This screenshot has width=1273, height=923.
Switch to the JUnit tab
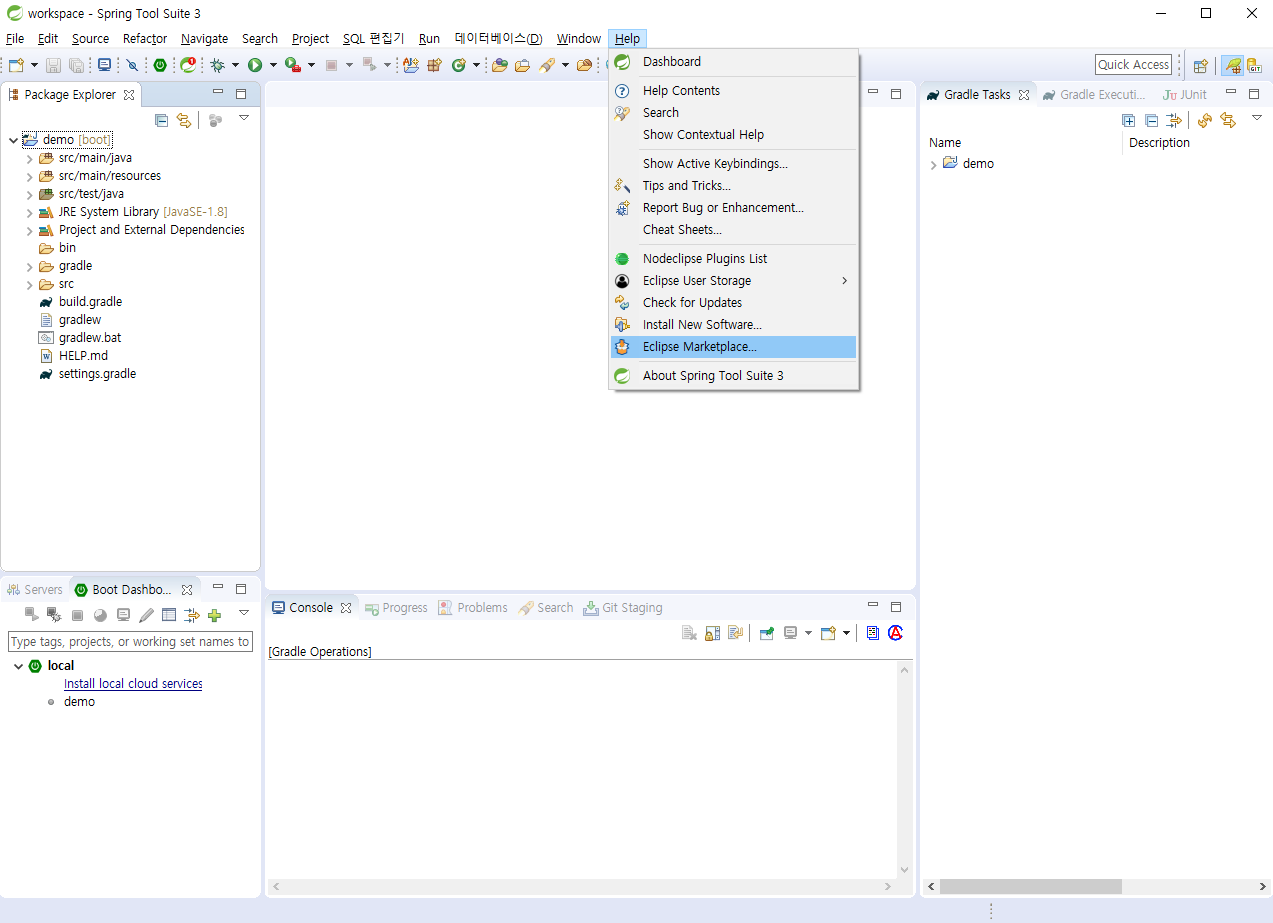pyautogui.click(x=1185, y=95)
